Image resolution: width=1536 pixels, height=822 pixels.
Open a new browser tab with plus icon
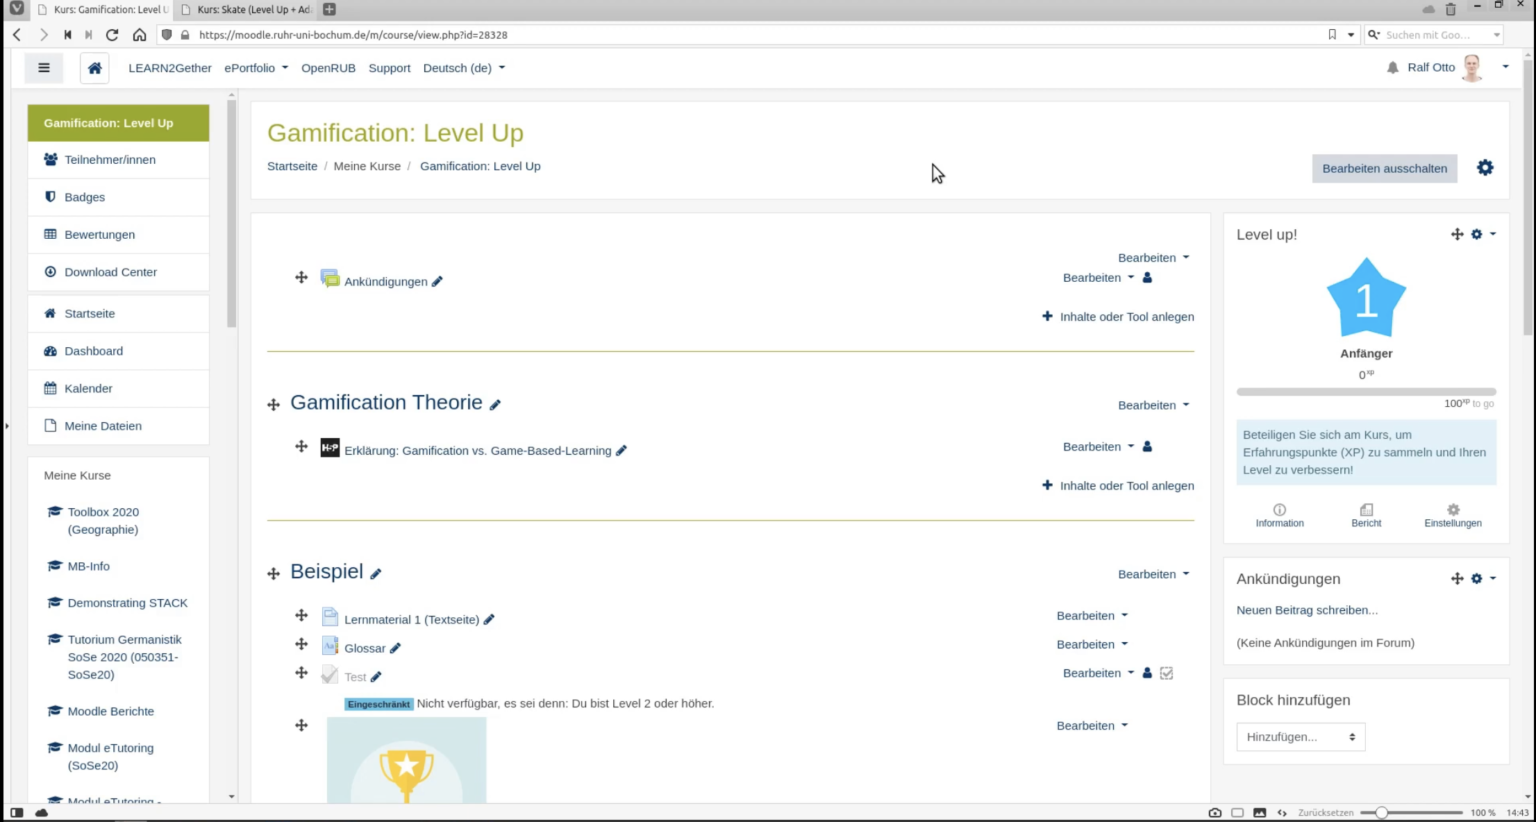coord(329,9)
